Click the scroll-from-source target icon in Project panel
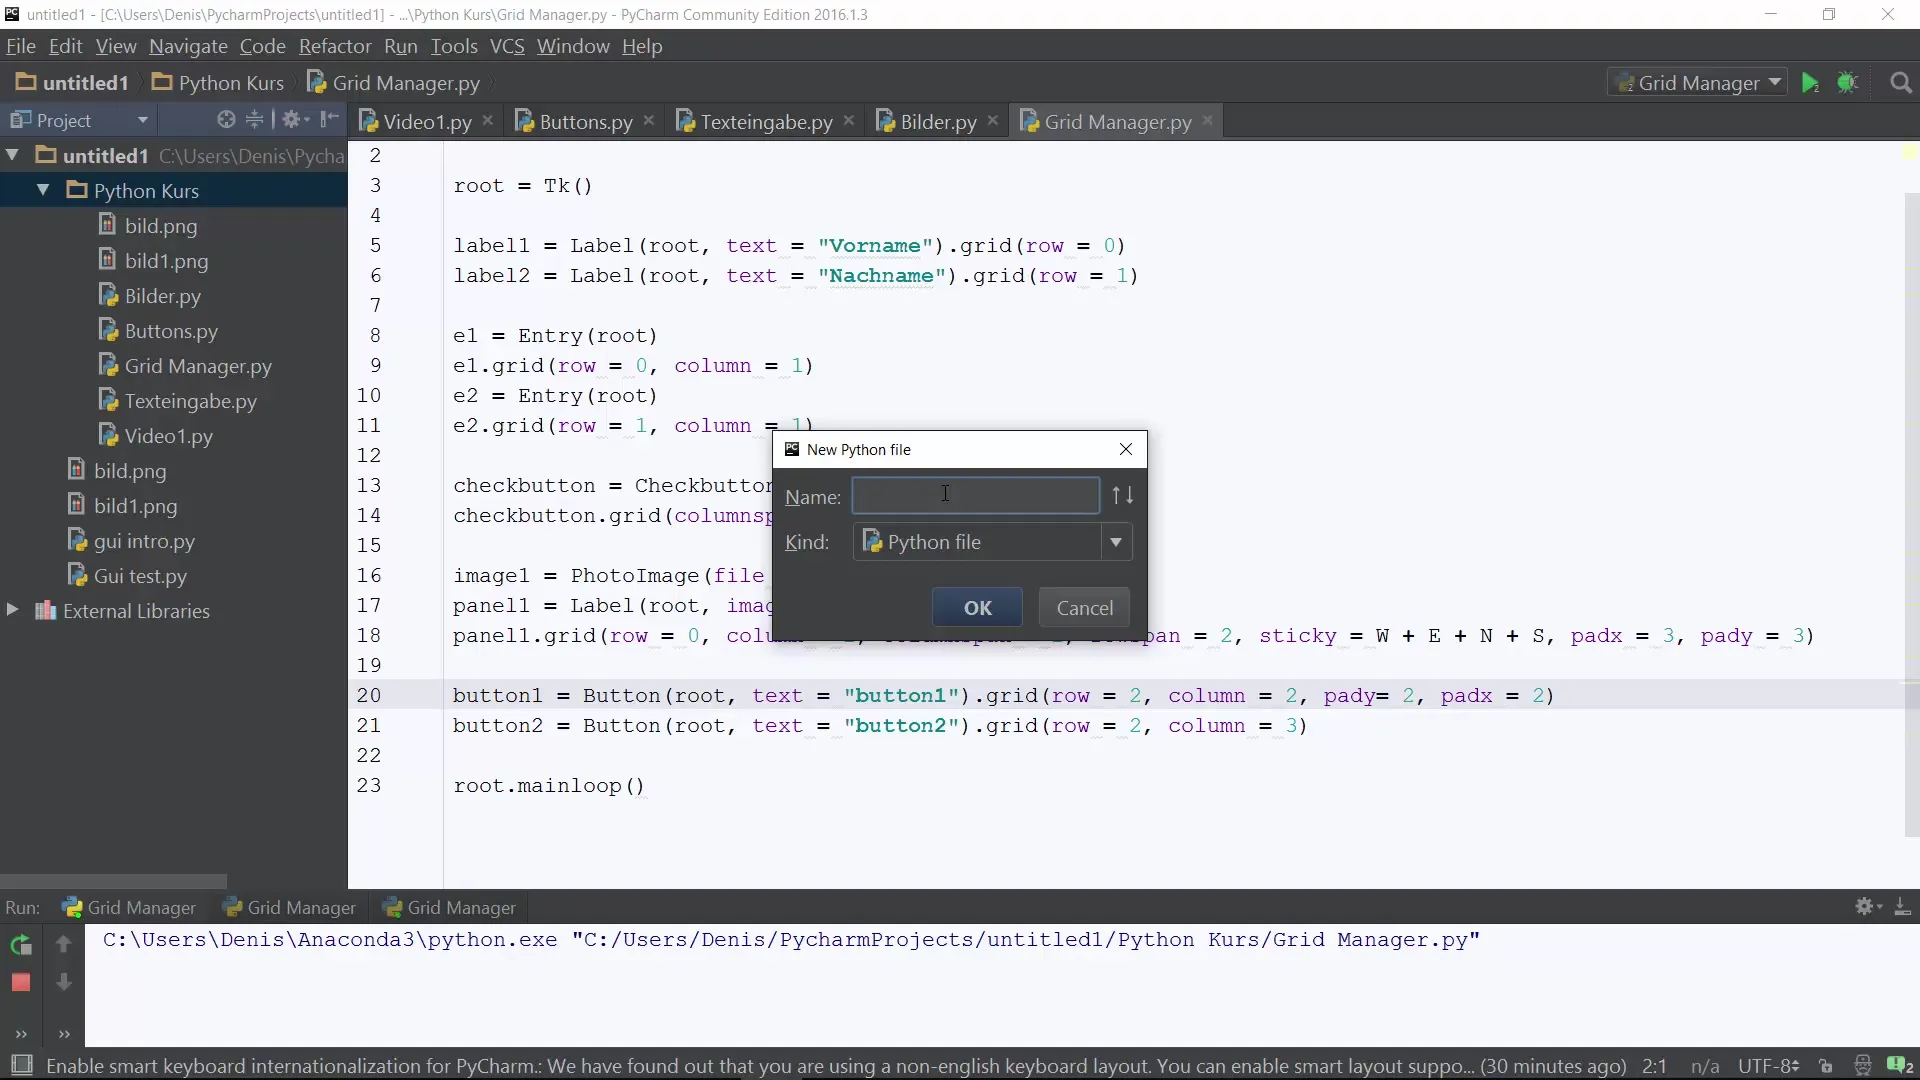 226,120
